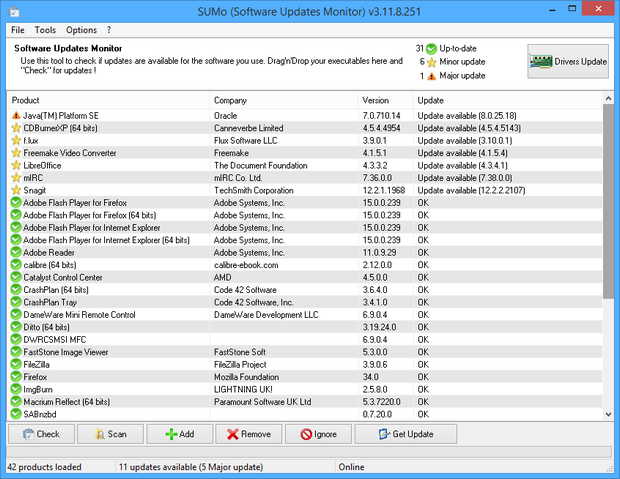The image size is (620, 479).
Task: Click the Online status indicator text
Action: coord(352,467)
